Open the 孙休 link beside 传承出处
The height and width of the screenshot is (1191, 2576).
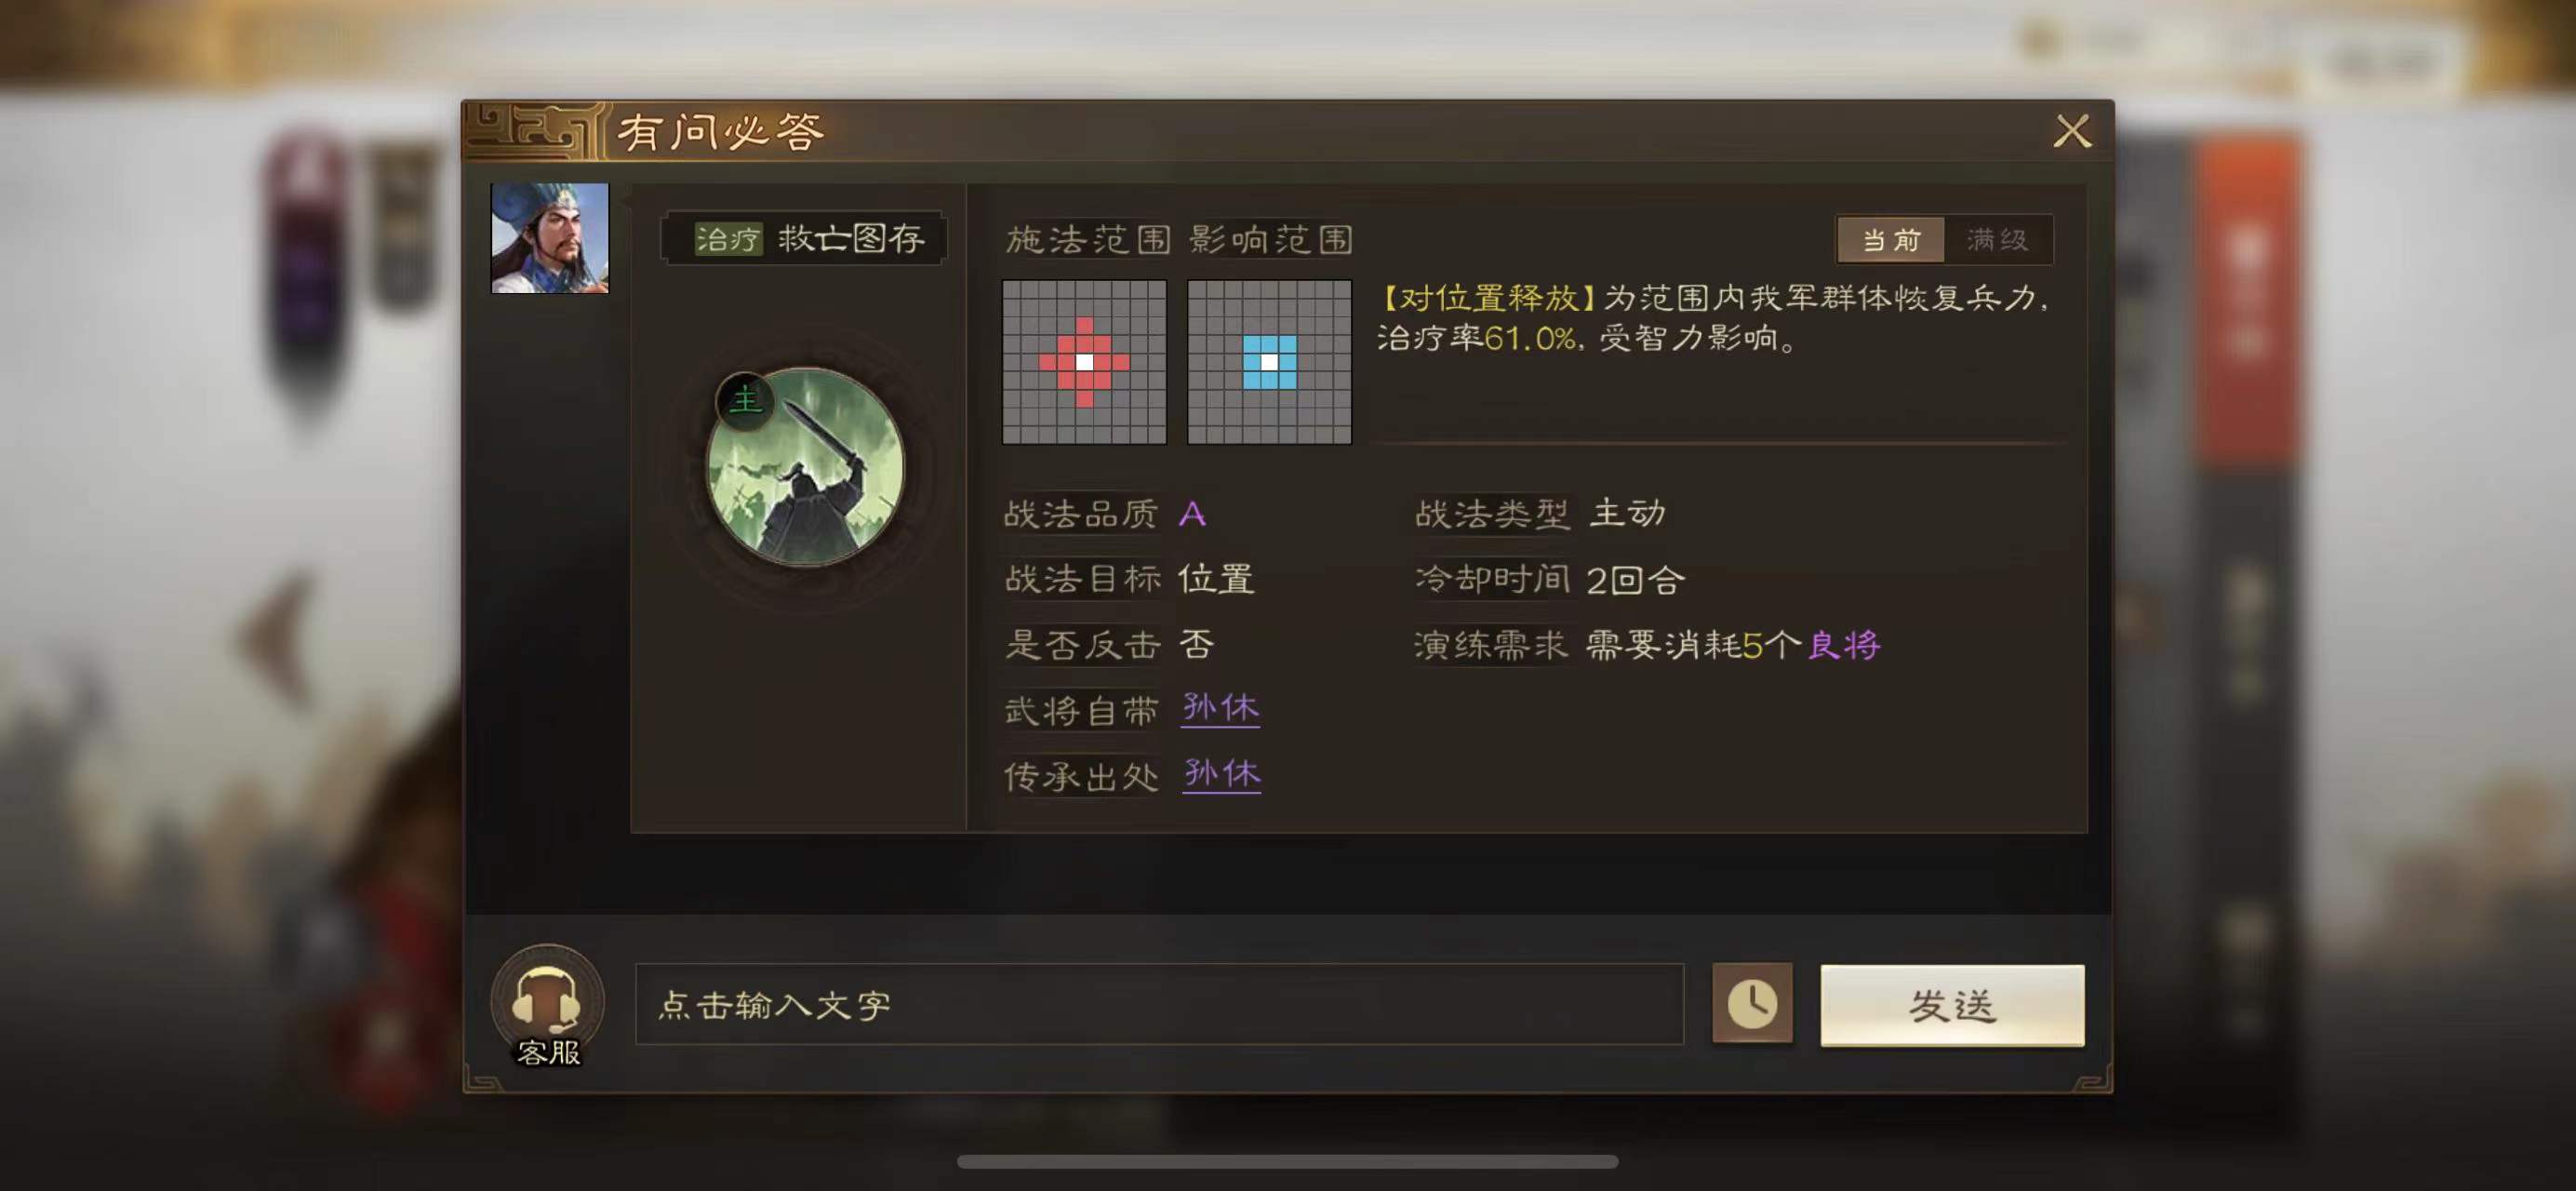[x=1221, y=775]
